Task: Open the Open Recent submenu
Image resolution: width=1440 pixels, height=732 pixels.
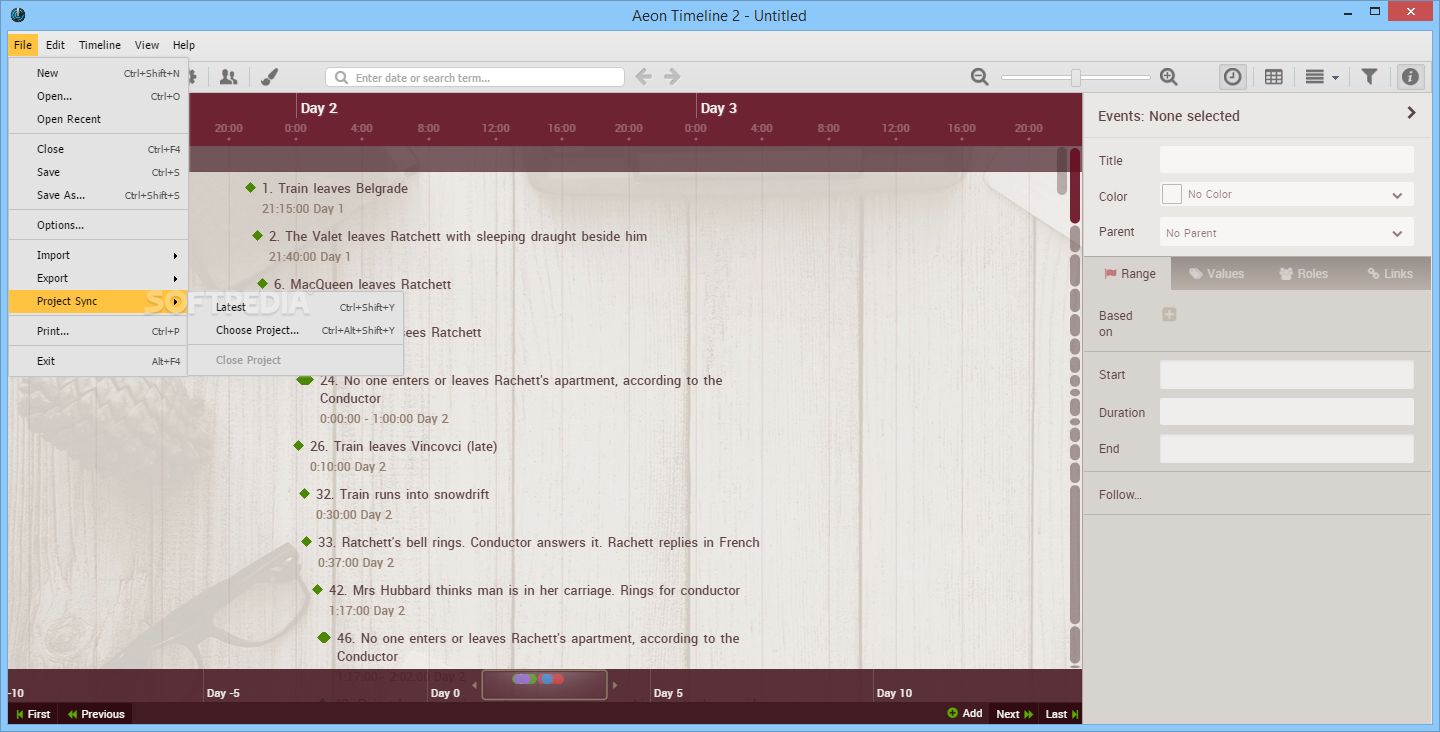Action: [98, 119]
